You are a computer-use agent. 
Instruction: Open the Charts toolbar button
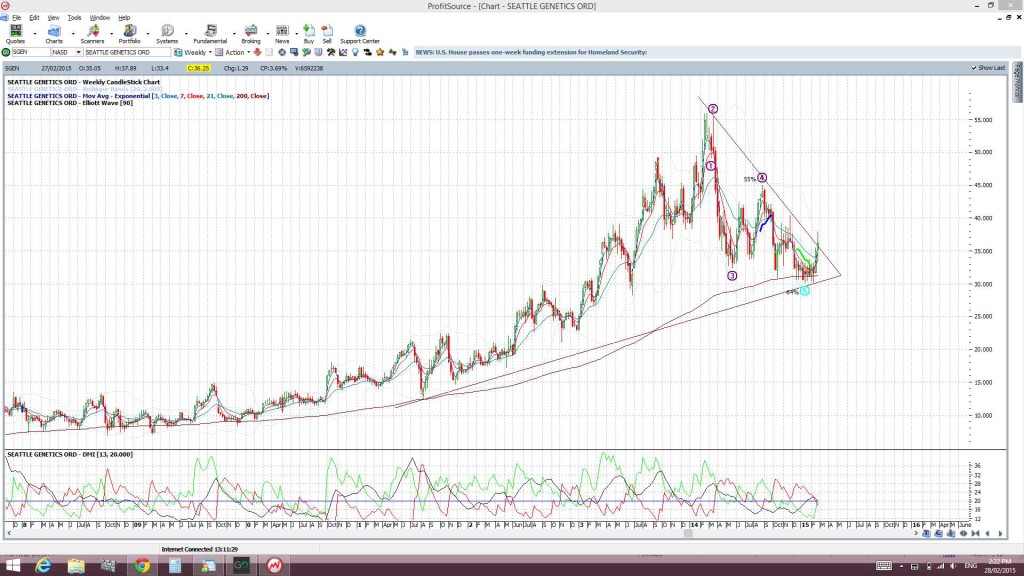pyautogui.click(x=54, y=34)
